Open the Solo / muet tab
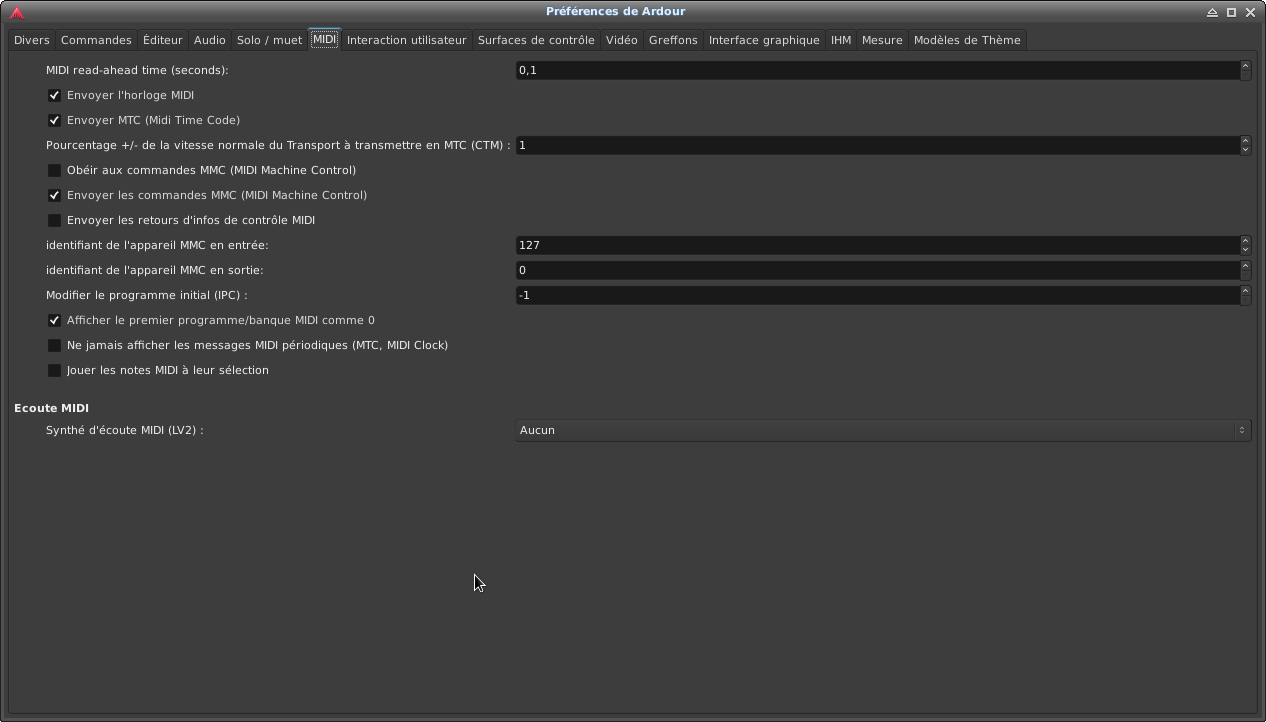Image resolution: width=1266 pixels, height=722 pixels. coord(269,40)
